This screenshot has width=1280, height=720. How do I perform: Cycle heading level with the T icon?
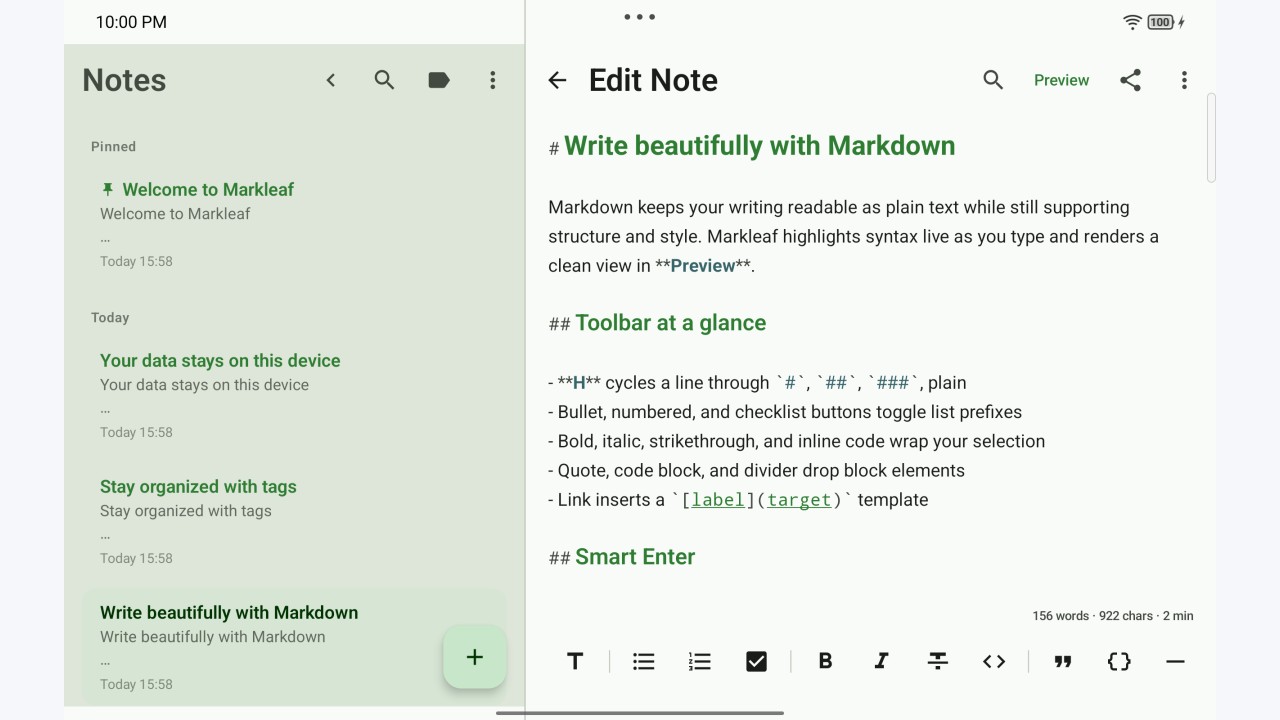(x=575, y=661)
